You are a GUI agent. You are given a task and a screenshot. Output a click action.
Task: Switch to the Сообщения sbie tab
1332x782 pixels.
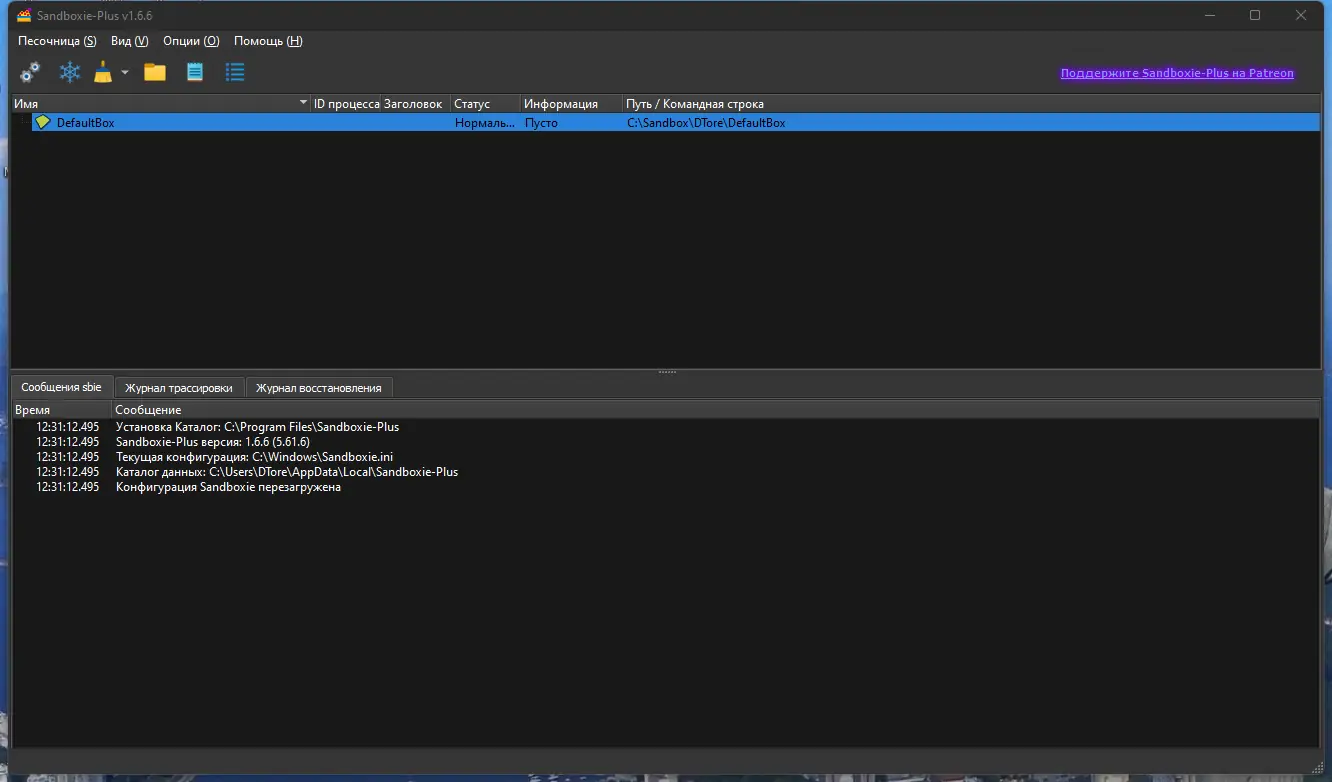(x=61, y=387)
